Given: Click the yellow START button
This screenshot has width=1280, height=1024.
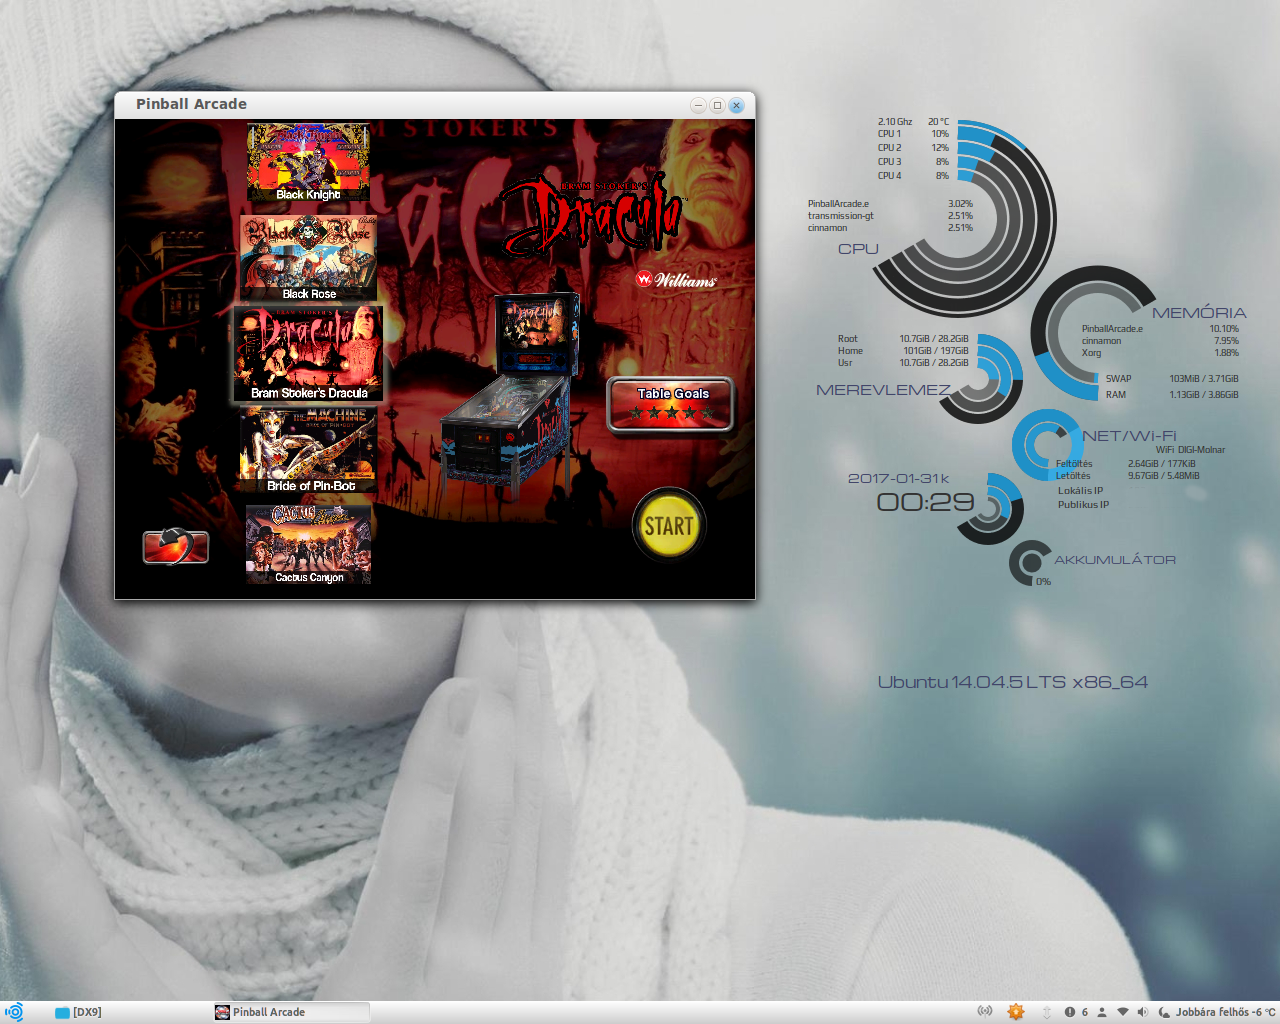Looking at the screenshot, I should (x=669, y=525).
